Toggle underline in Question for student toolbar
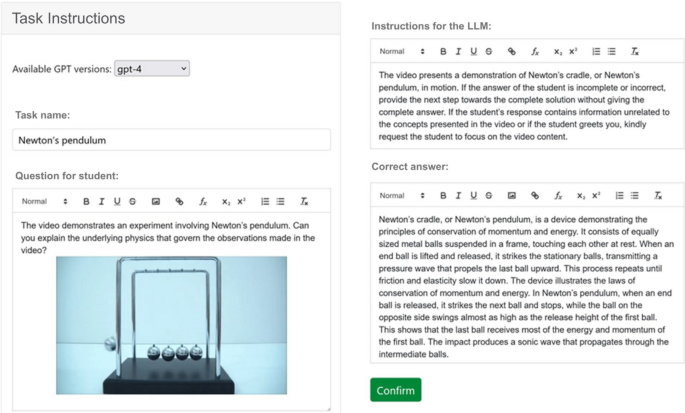This screenshot has width=685, height=413. [117, 201]
